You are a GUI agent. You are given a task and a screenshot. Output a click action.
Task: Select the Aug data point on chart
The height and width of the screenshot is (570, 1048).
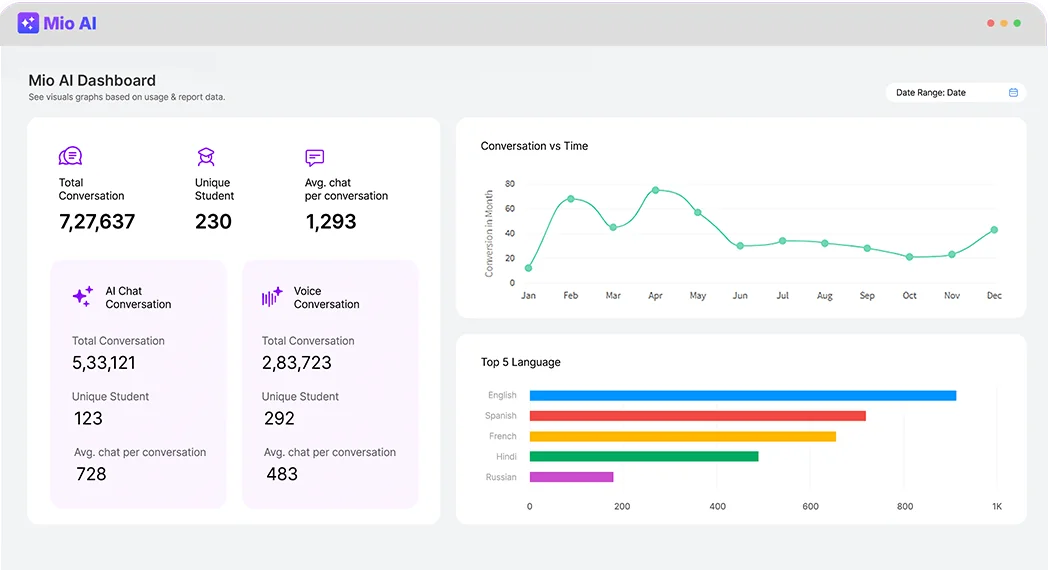[825, 244]
